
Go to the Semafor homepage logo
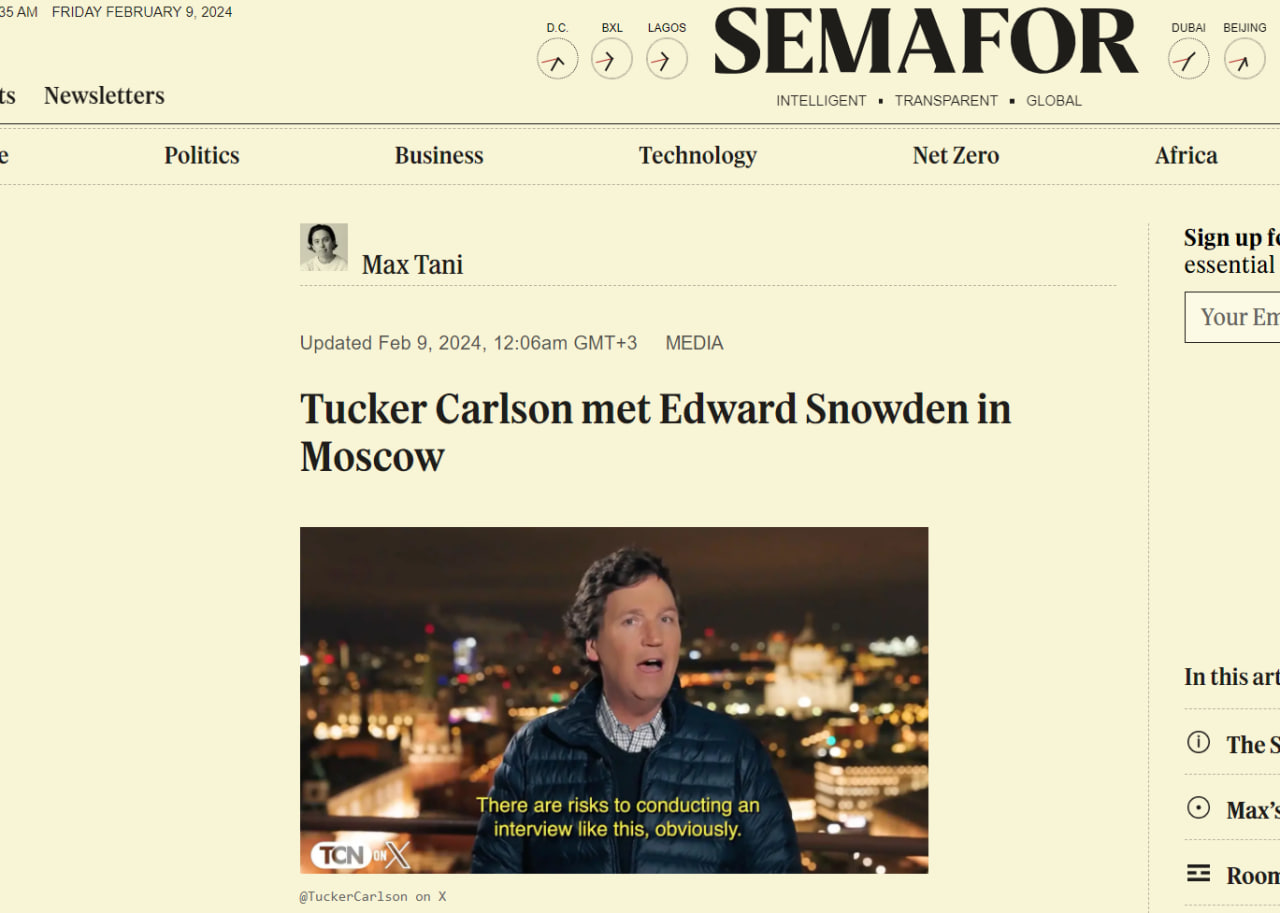click(x=926, y=42)
